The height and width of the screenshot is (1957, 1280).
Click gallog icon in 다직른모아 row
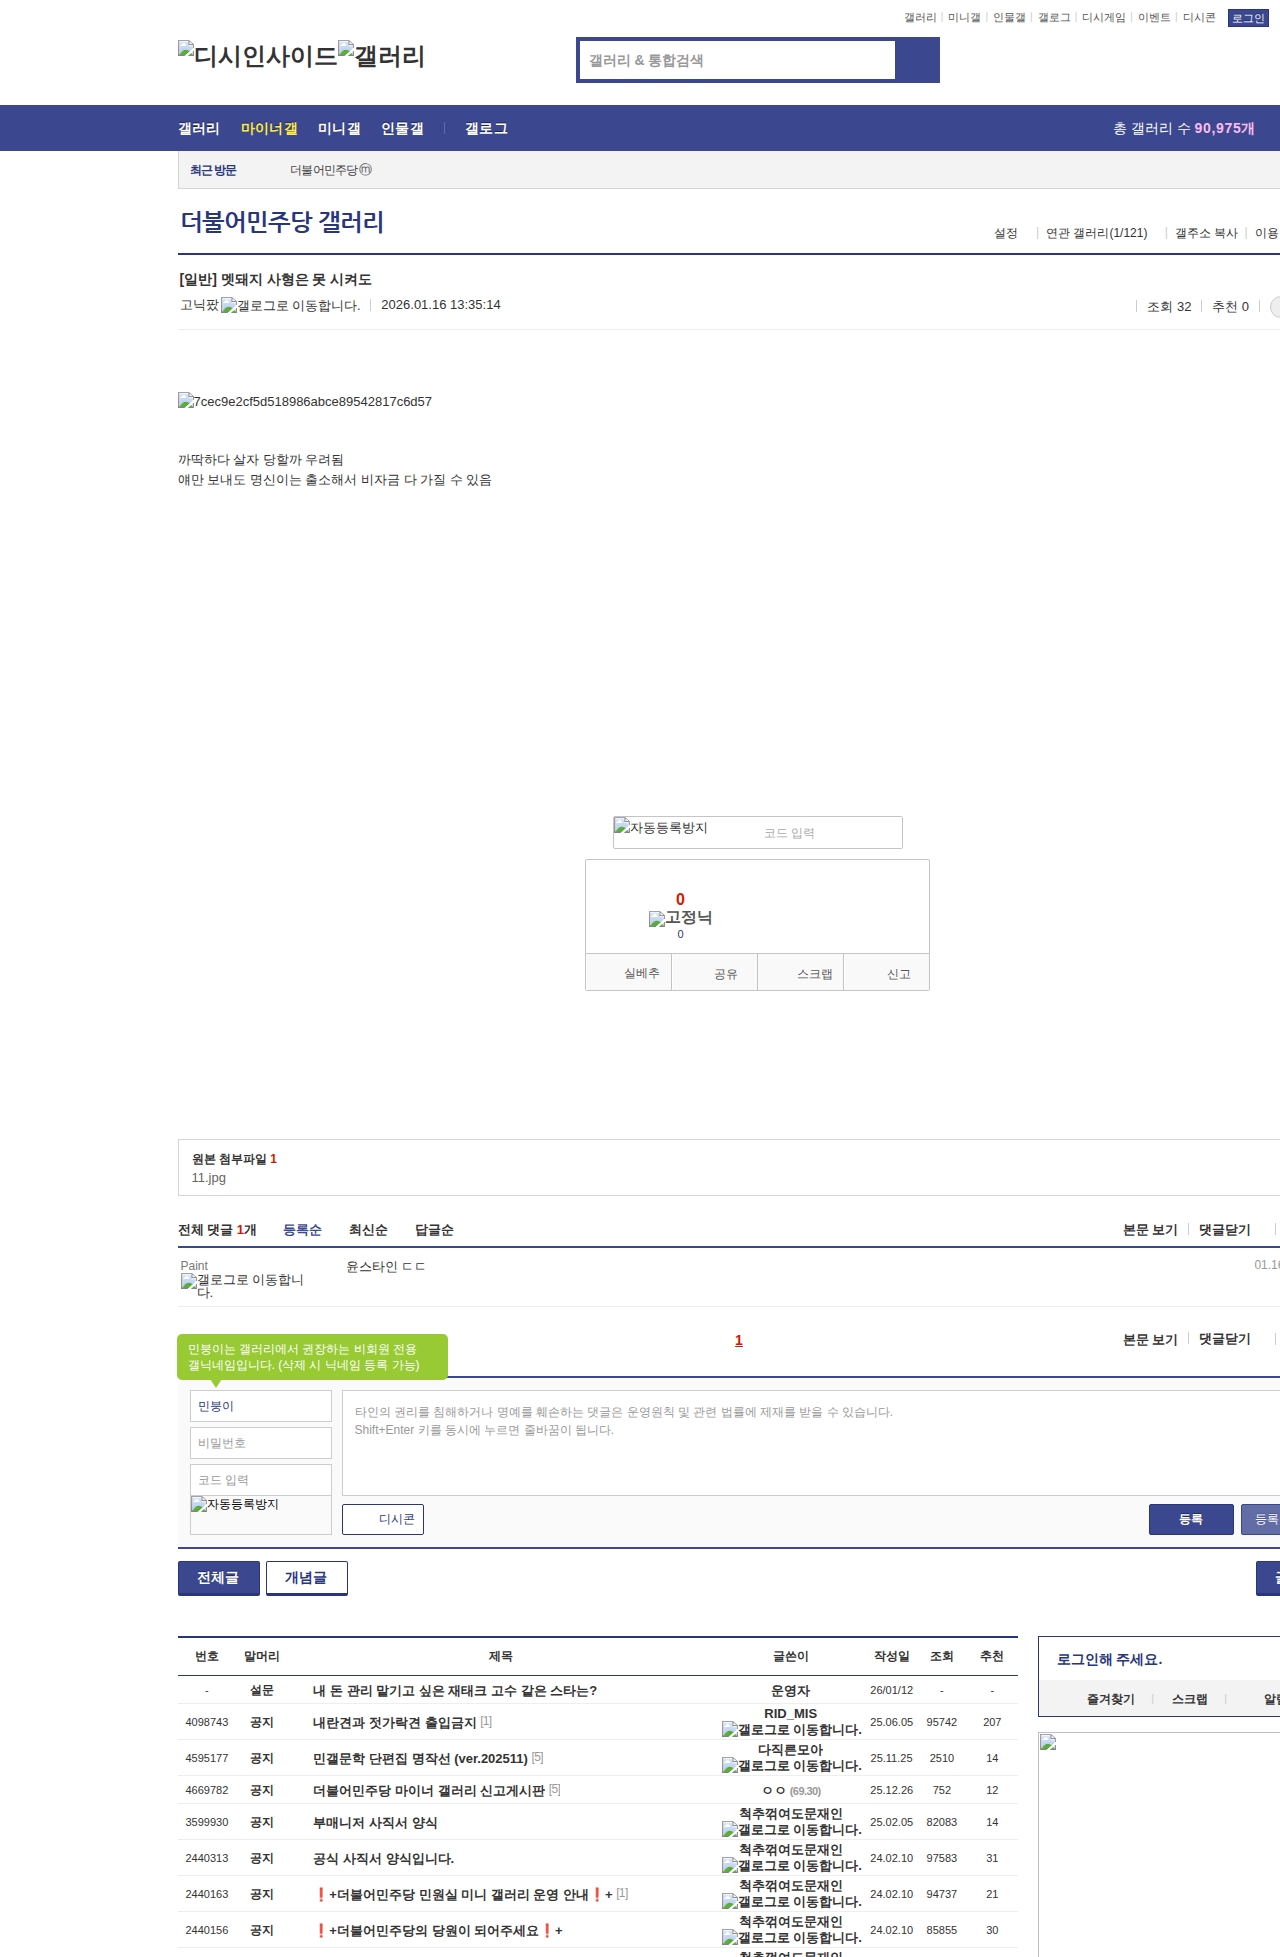[792, 1765]
